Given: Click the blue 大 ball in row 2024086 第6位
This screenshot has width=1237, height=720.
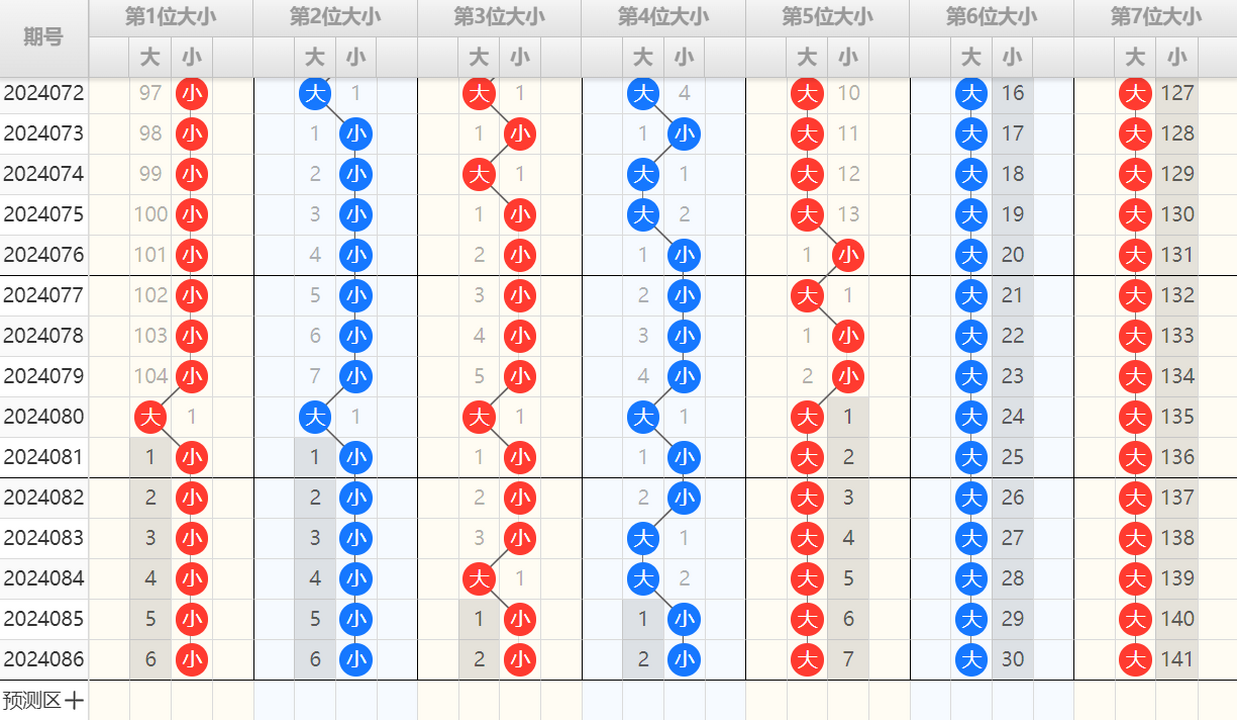Looking at the screenshot, I should [x=971, y=659].
